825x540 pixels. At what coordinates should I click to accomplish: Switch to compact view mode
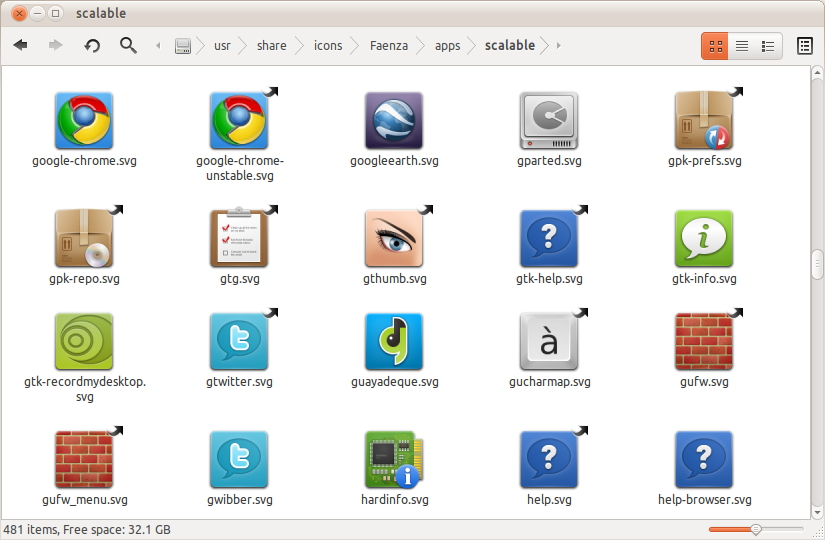click(x=768, y=46)
